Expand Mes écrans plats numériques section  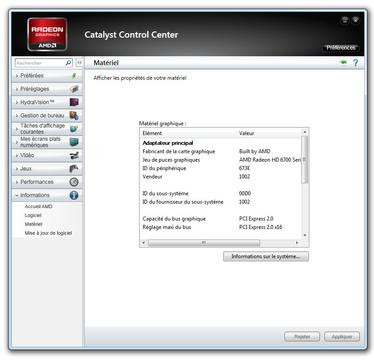(47, 142)
